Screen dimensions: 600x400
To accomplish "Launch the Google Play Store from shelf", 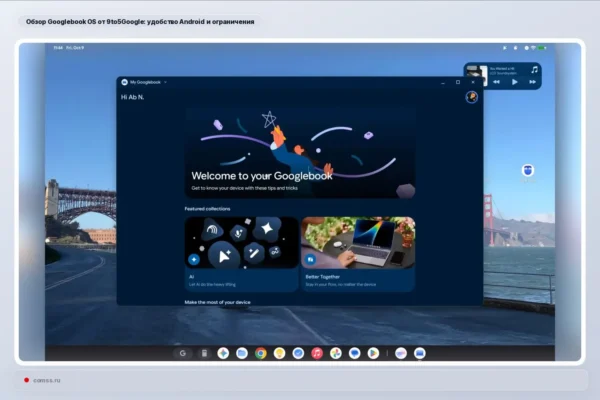I will pos(373,353).
